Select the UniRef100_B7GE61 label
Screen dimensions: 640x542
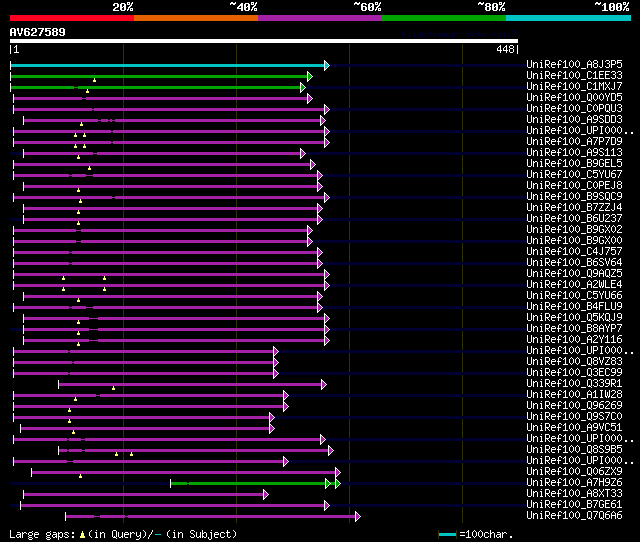pos(574,505)
